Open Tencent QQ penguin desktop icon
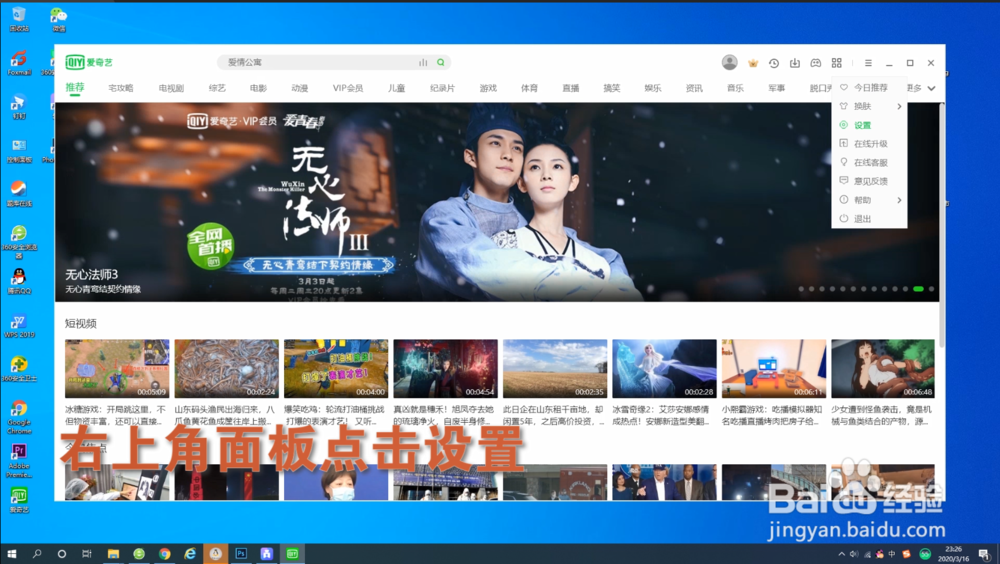Screen dimensions: 1000x564 pyautogui.click(x=19, y=281)
